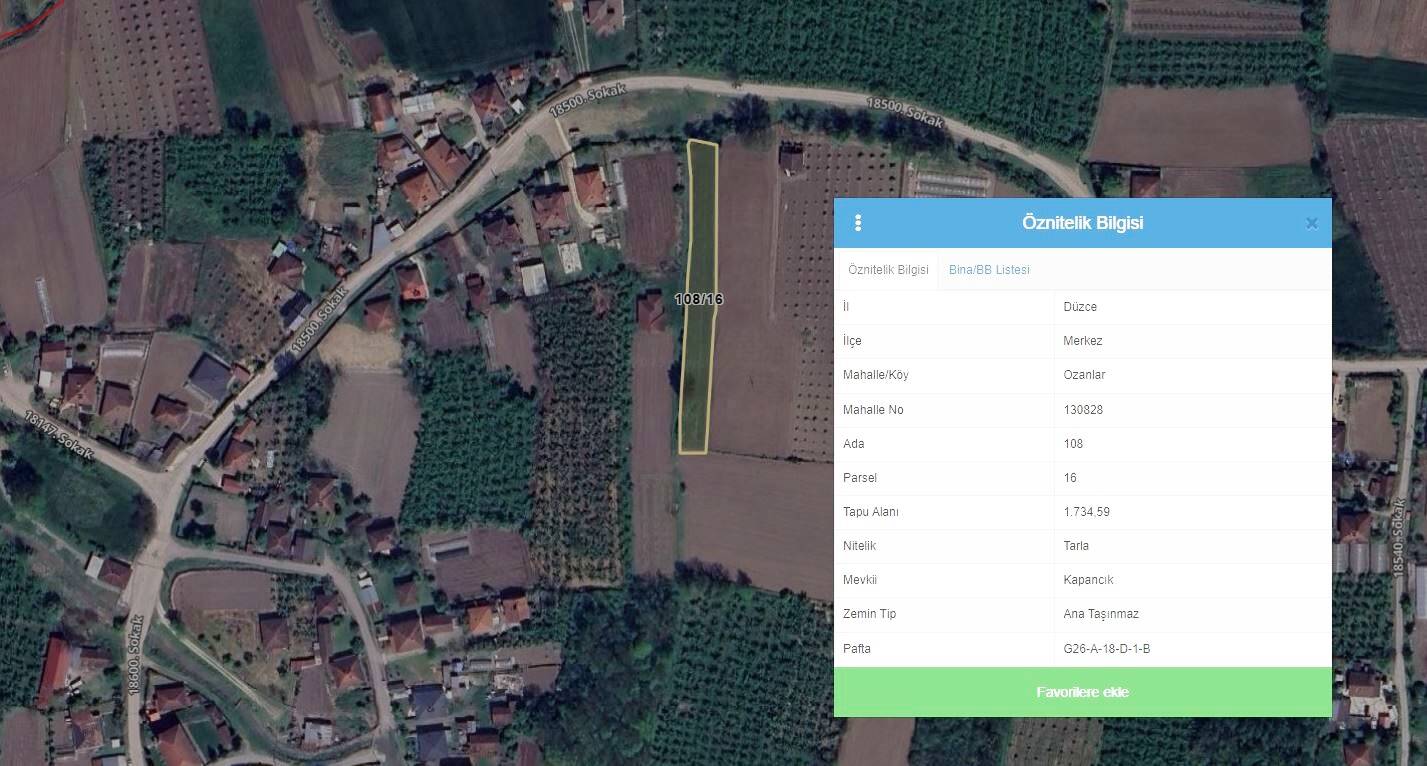The image size is (1427, 766).
Task: Select the Öznitelik Bilgisi tab
Action: tap(888, 270)
